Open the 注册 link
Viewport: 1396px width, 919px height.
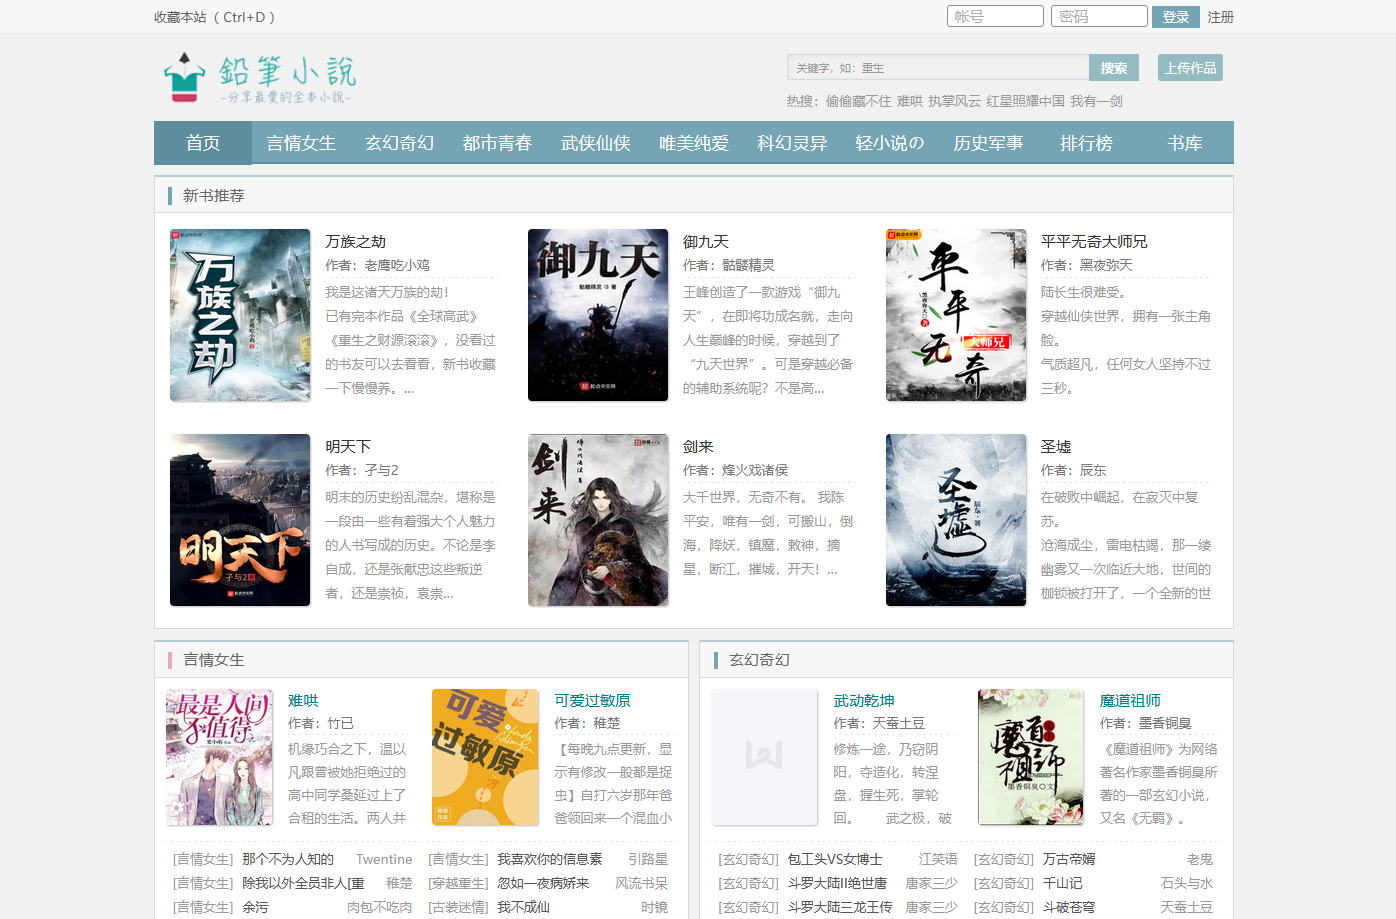(x=1220, y=17)
